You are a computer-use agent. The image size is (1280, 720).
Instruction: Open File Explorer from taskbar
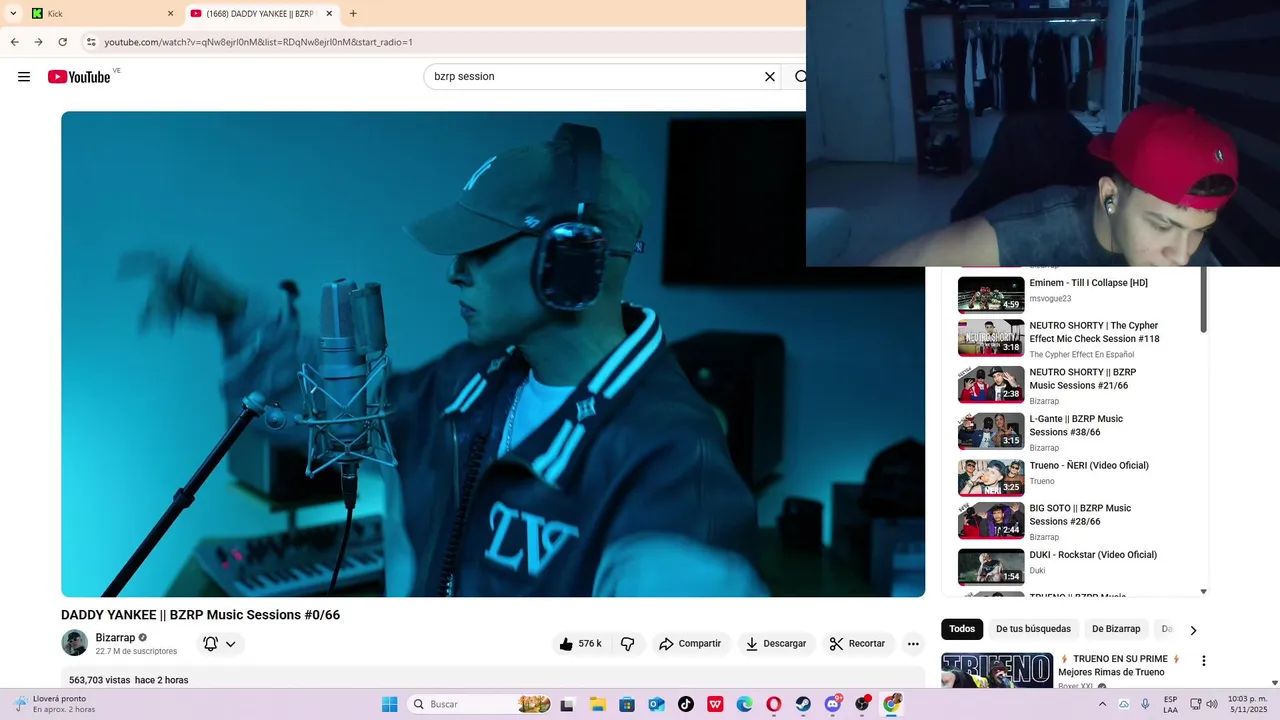pyautogui.click(x=597, y=704)
